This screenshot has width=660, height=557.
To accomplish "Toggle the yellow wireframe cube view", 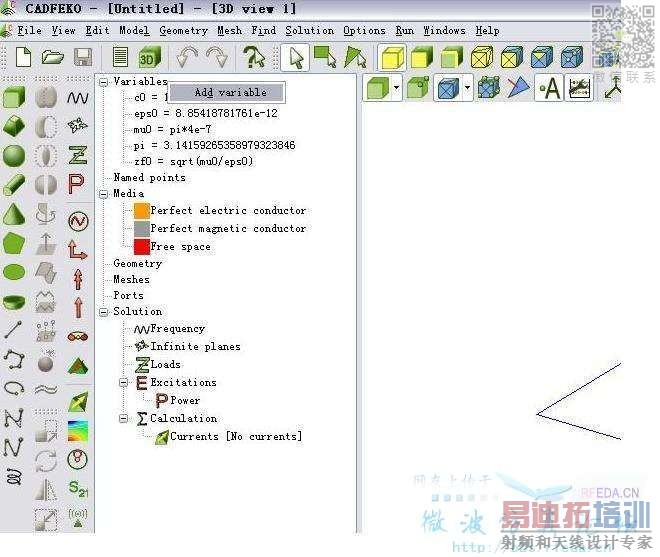I will point(482,57).
